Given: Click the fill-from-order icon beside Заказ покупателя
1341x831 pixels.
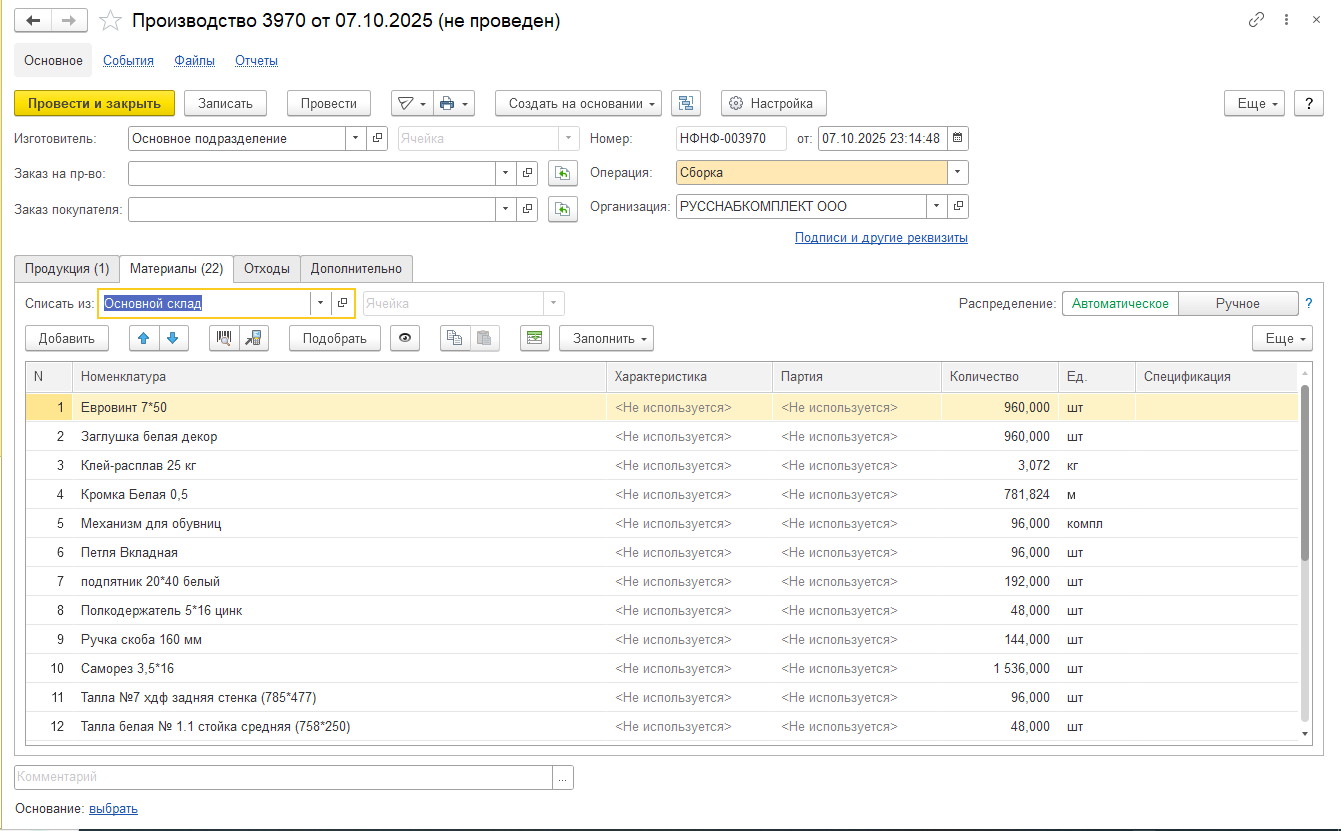Looking at the screenshot, I should (563, 209).
